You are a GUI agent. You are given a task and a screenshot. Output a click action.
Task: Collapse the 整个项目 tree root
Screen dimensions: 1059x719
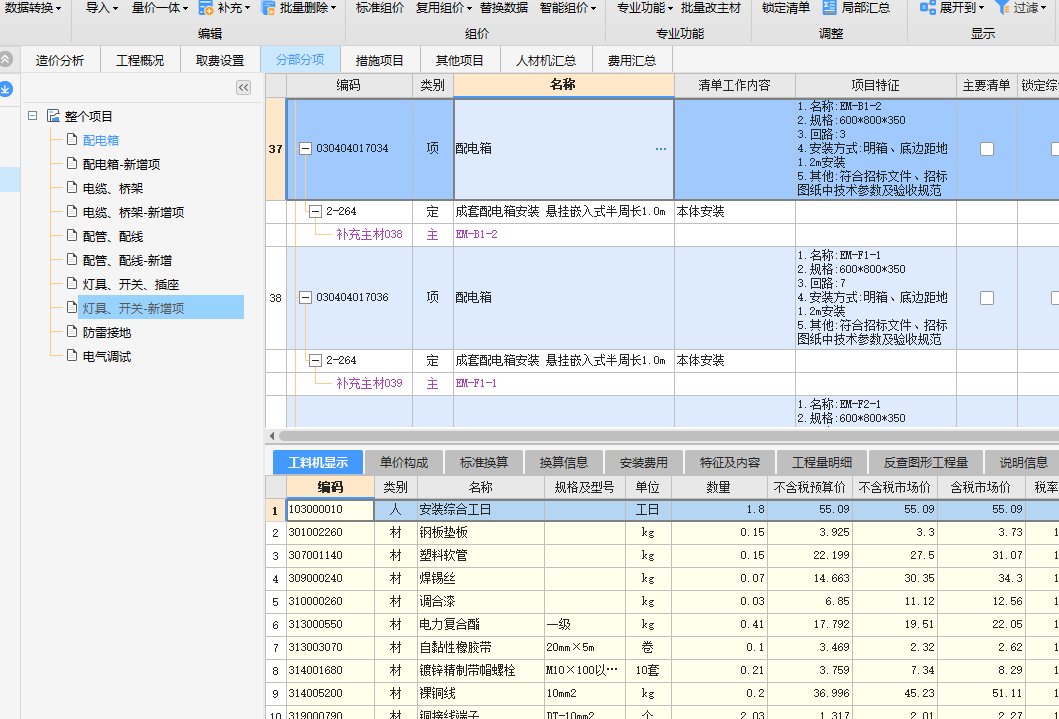pos(32,116)
